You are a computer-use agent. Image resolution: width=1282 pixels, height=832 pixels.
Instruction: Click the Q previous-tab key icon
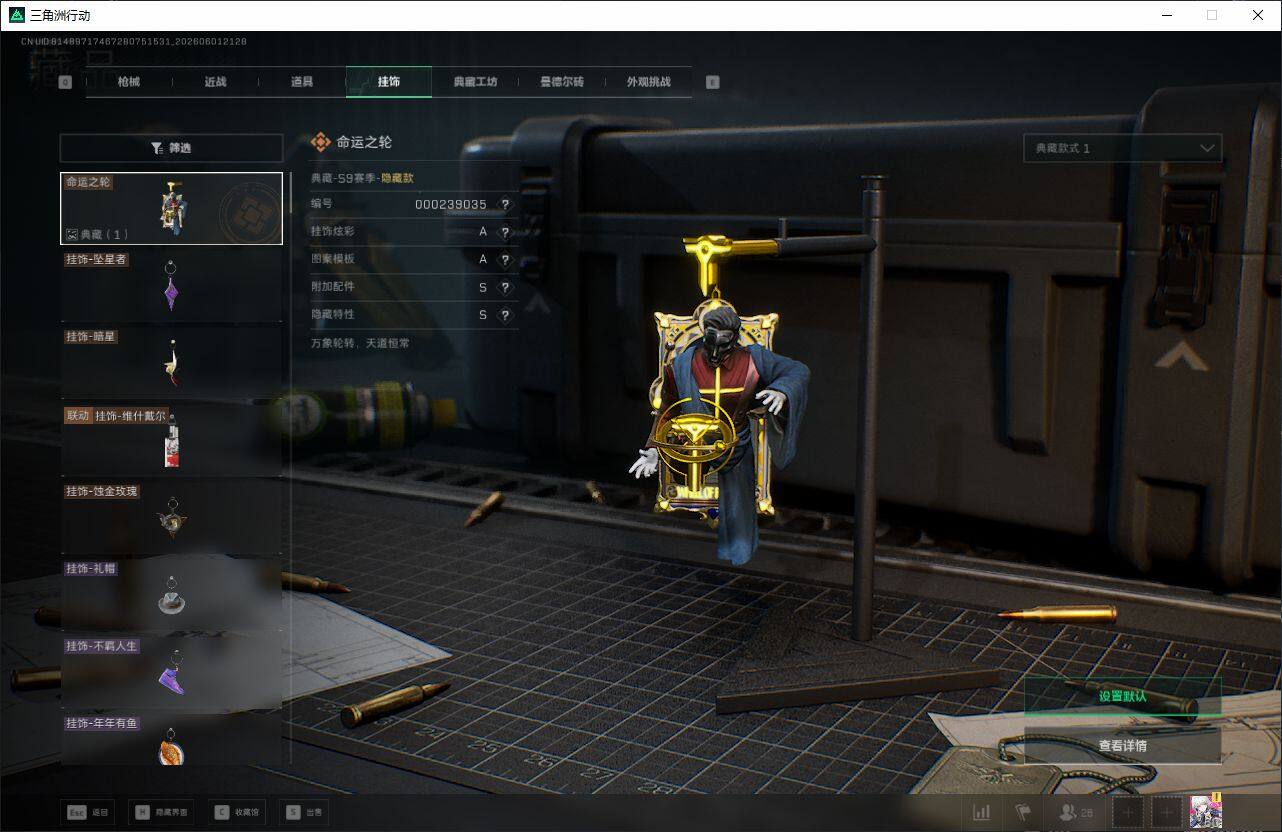coord(65,82)
